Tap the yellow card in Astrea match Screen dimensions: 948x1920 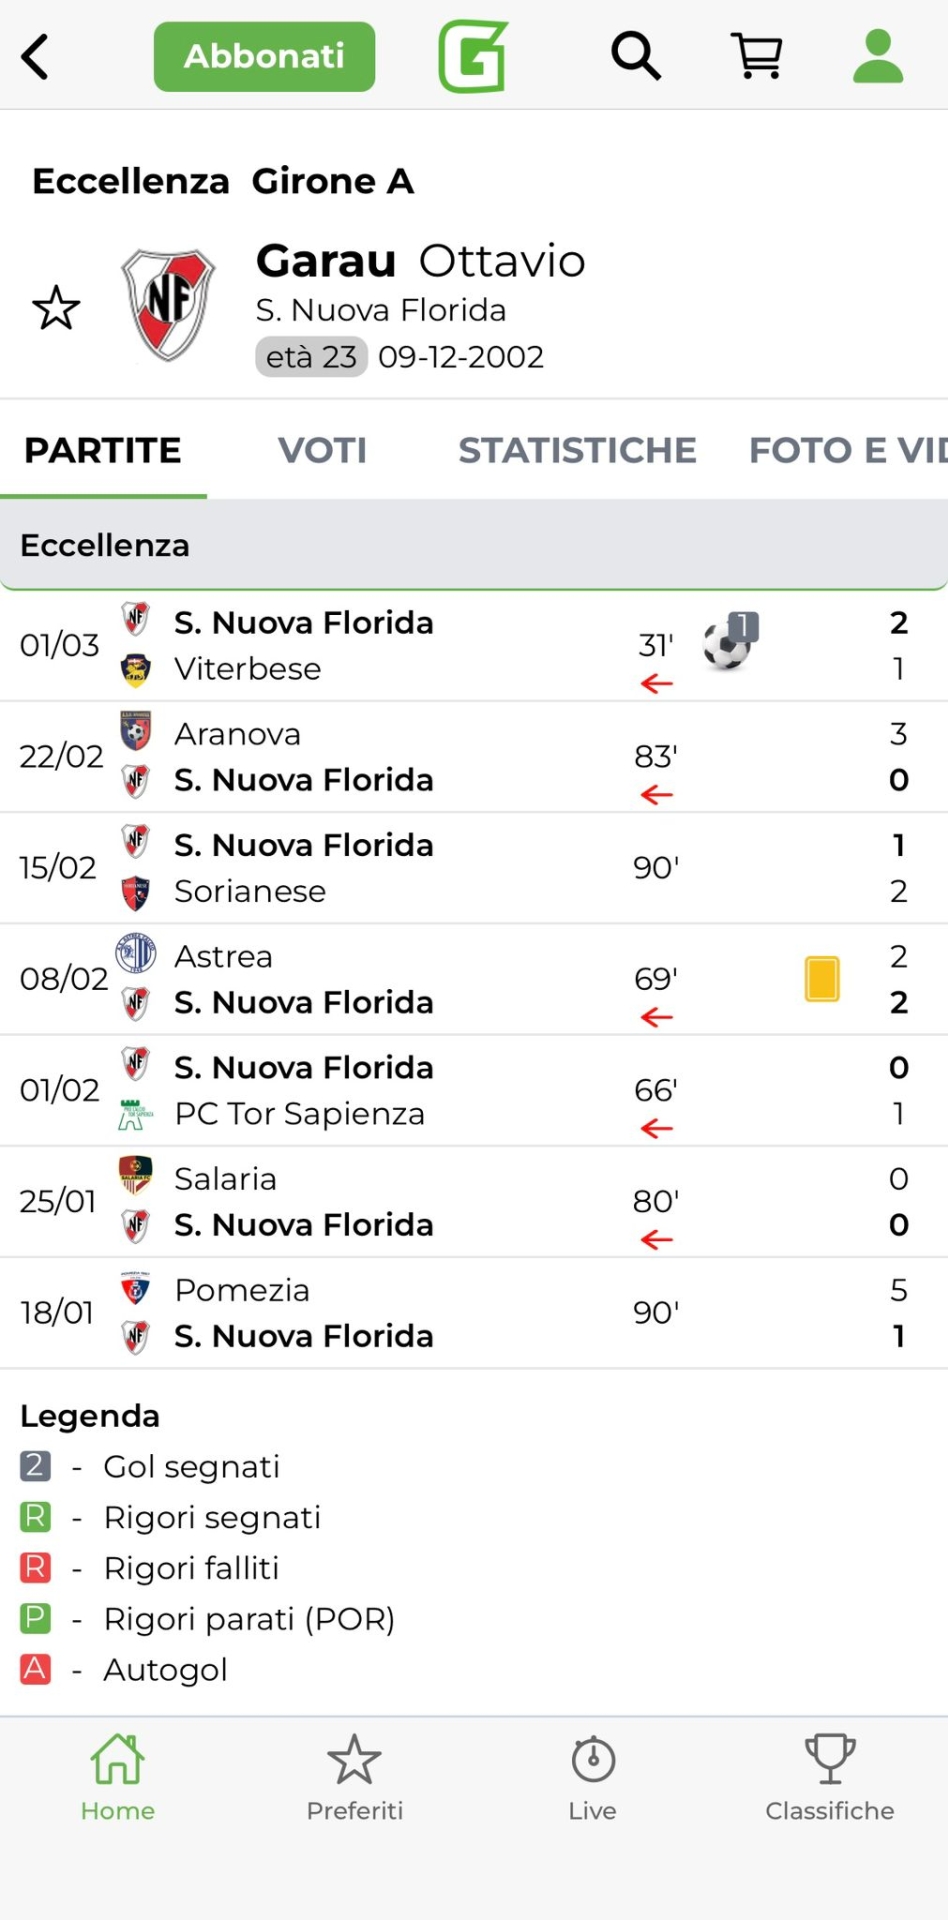(822, 978)
